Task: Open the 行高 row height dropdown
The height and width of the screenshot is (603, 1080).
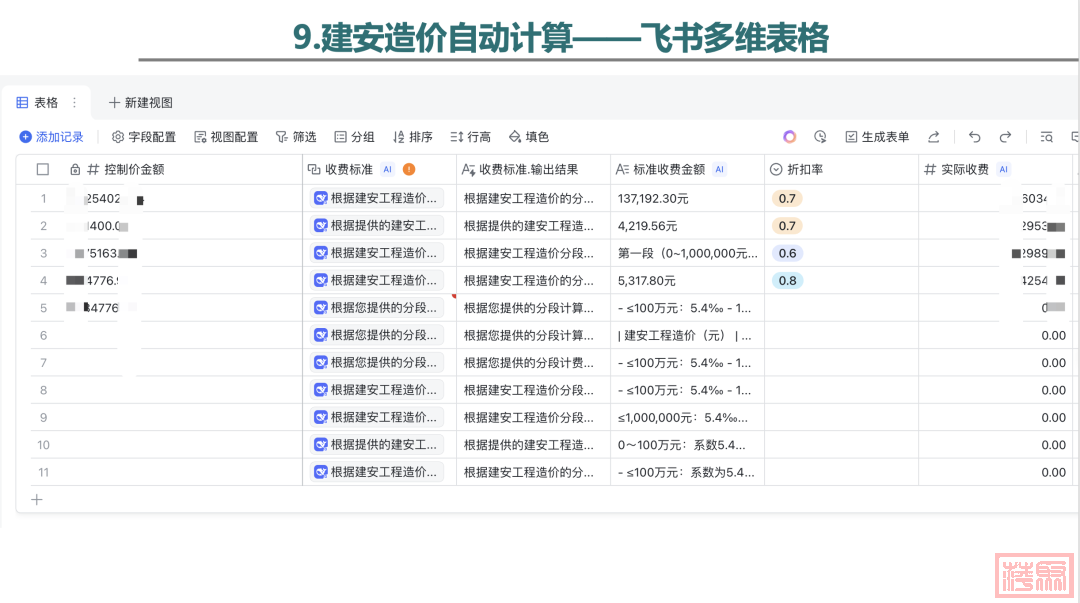Action: click(x=470, y=137)
